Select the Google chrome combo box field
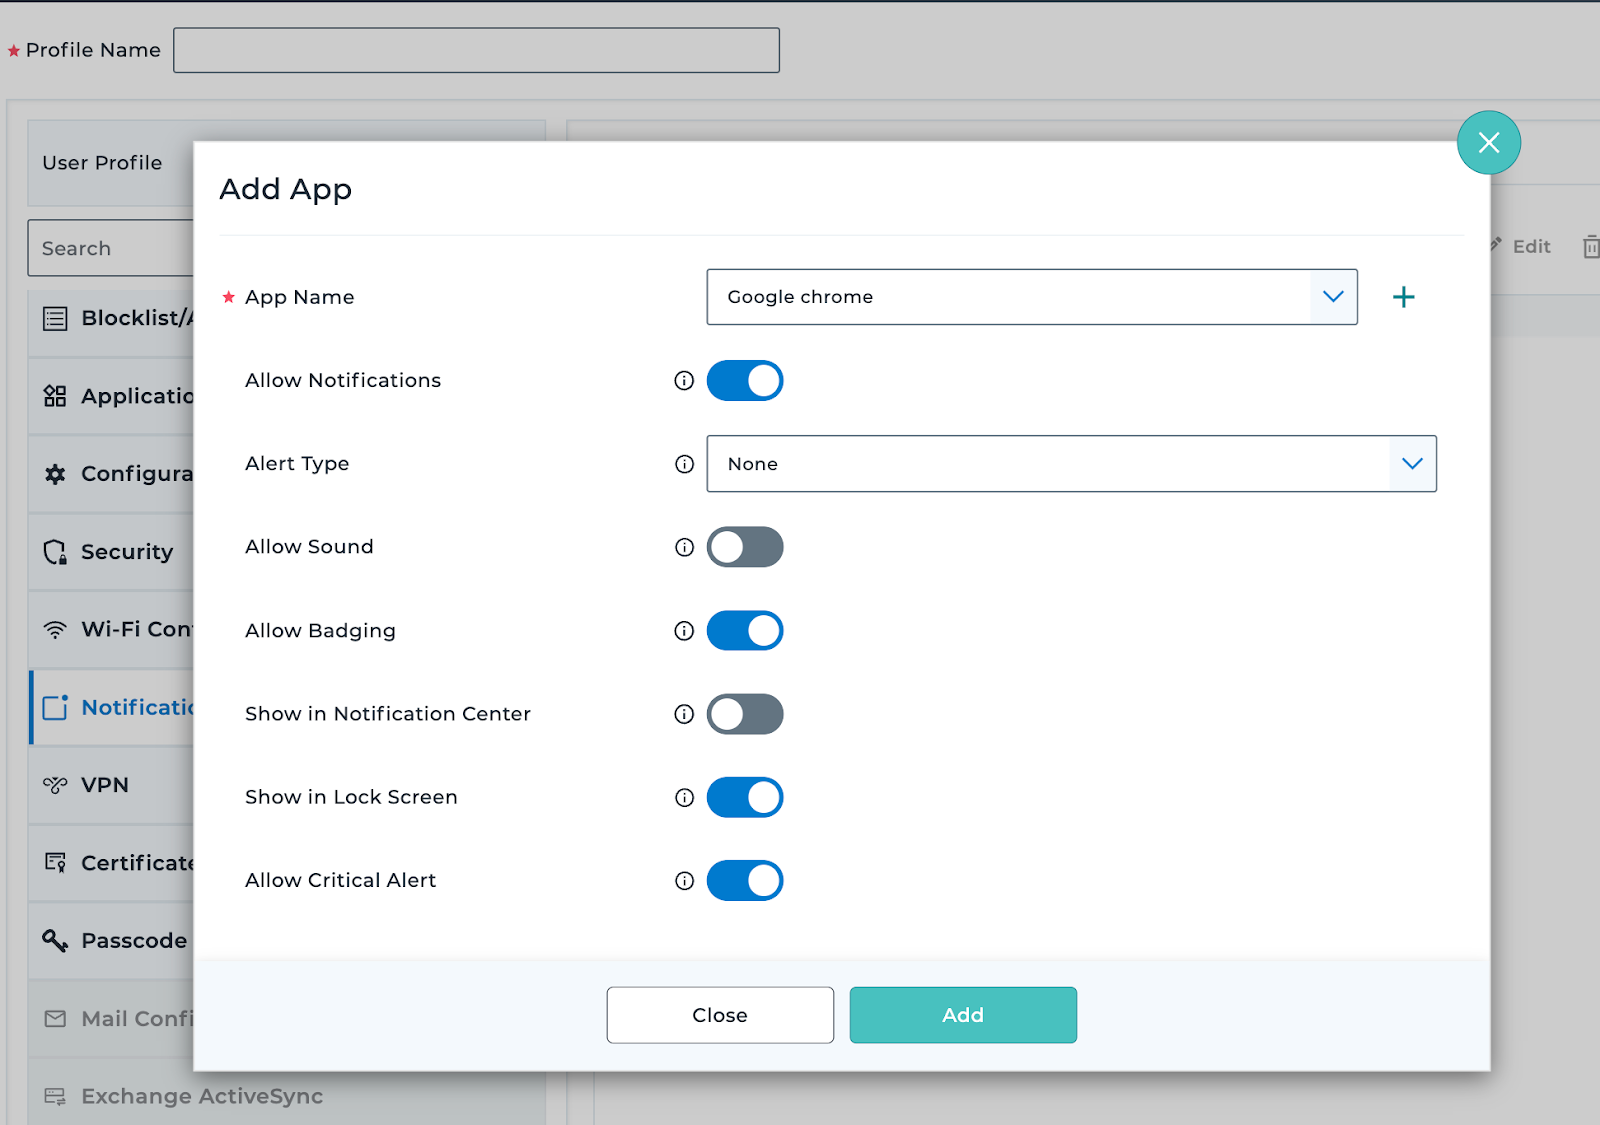The image size is (1600, 1125). 1032,297
